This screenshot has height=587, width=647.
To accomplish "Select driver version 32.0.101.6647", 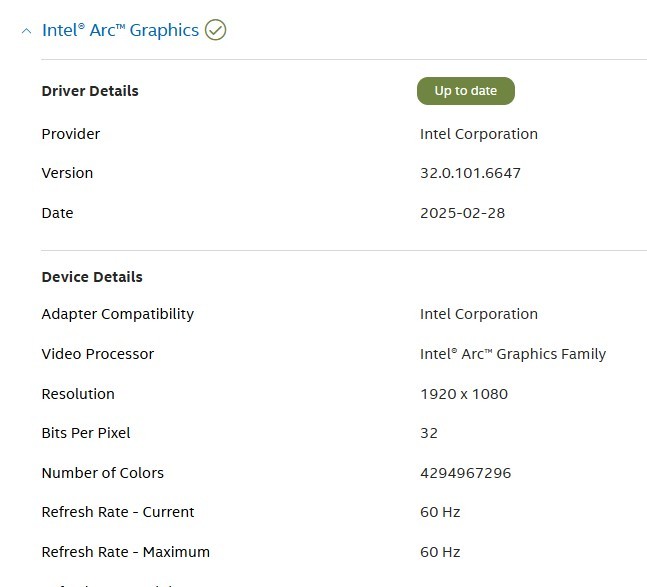I will pos(470,173).
